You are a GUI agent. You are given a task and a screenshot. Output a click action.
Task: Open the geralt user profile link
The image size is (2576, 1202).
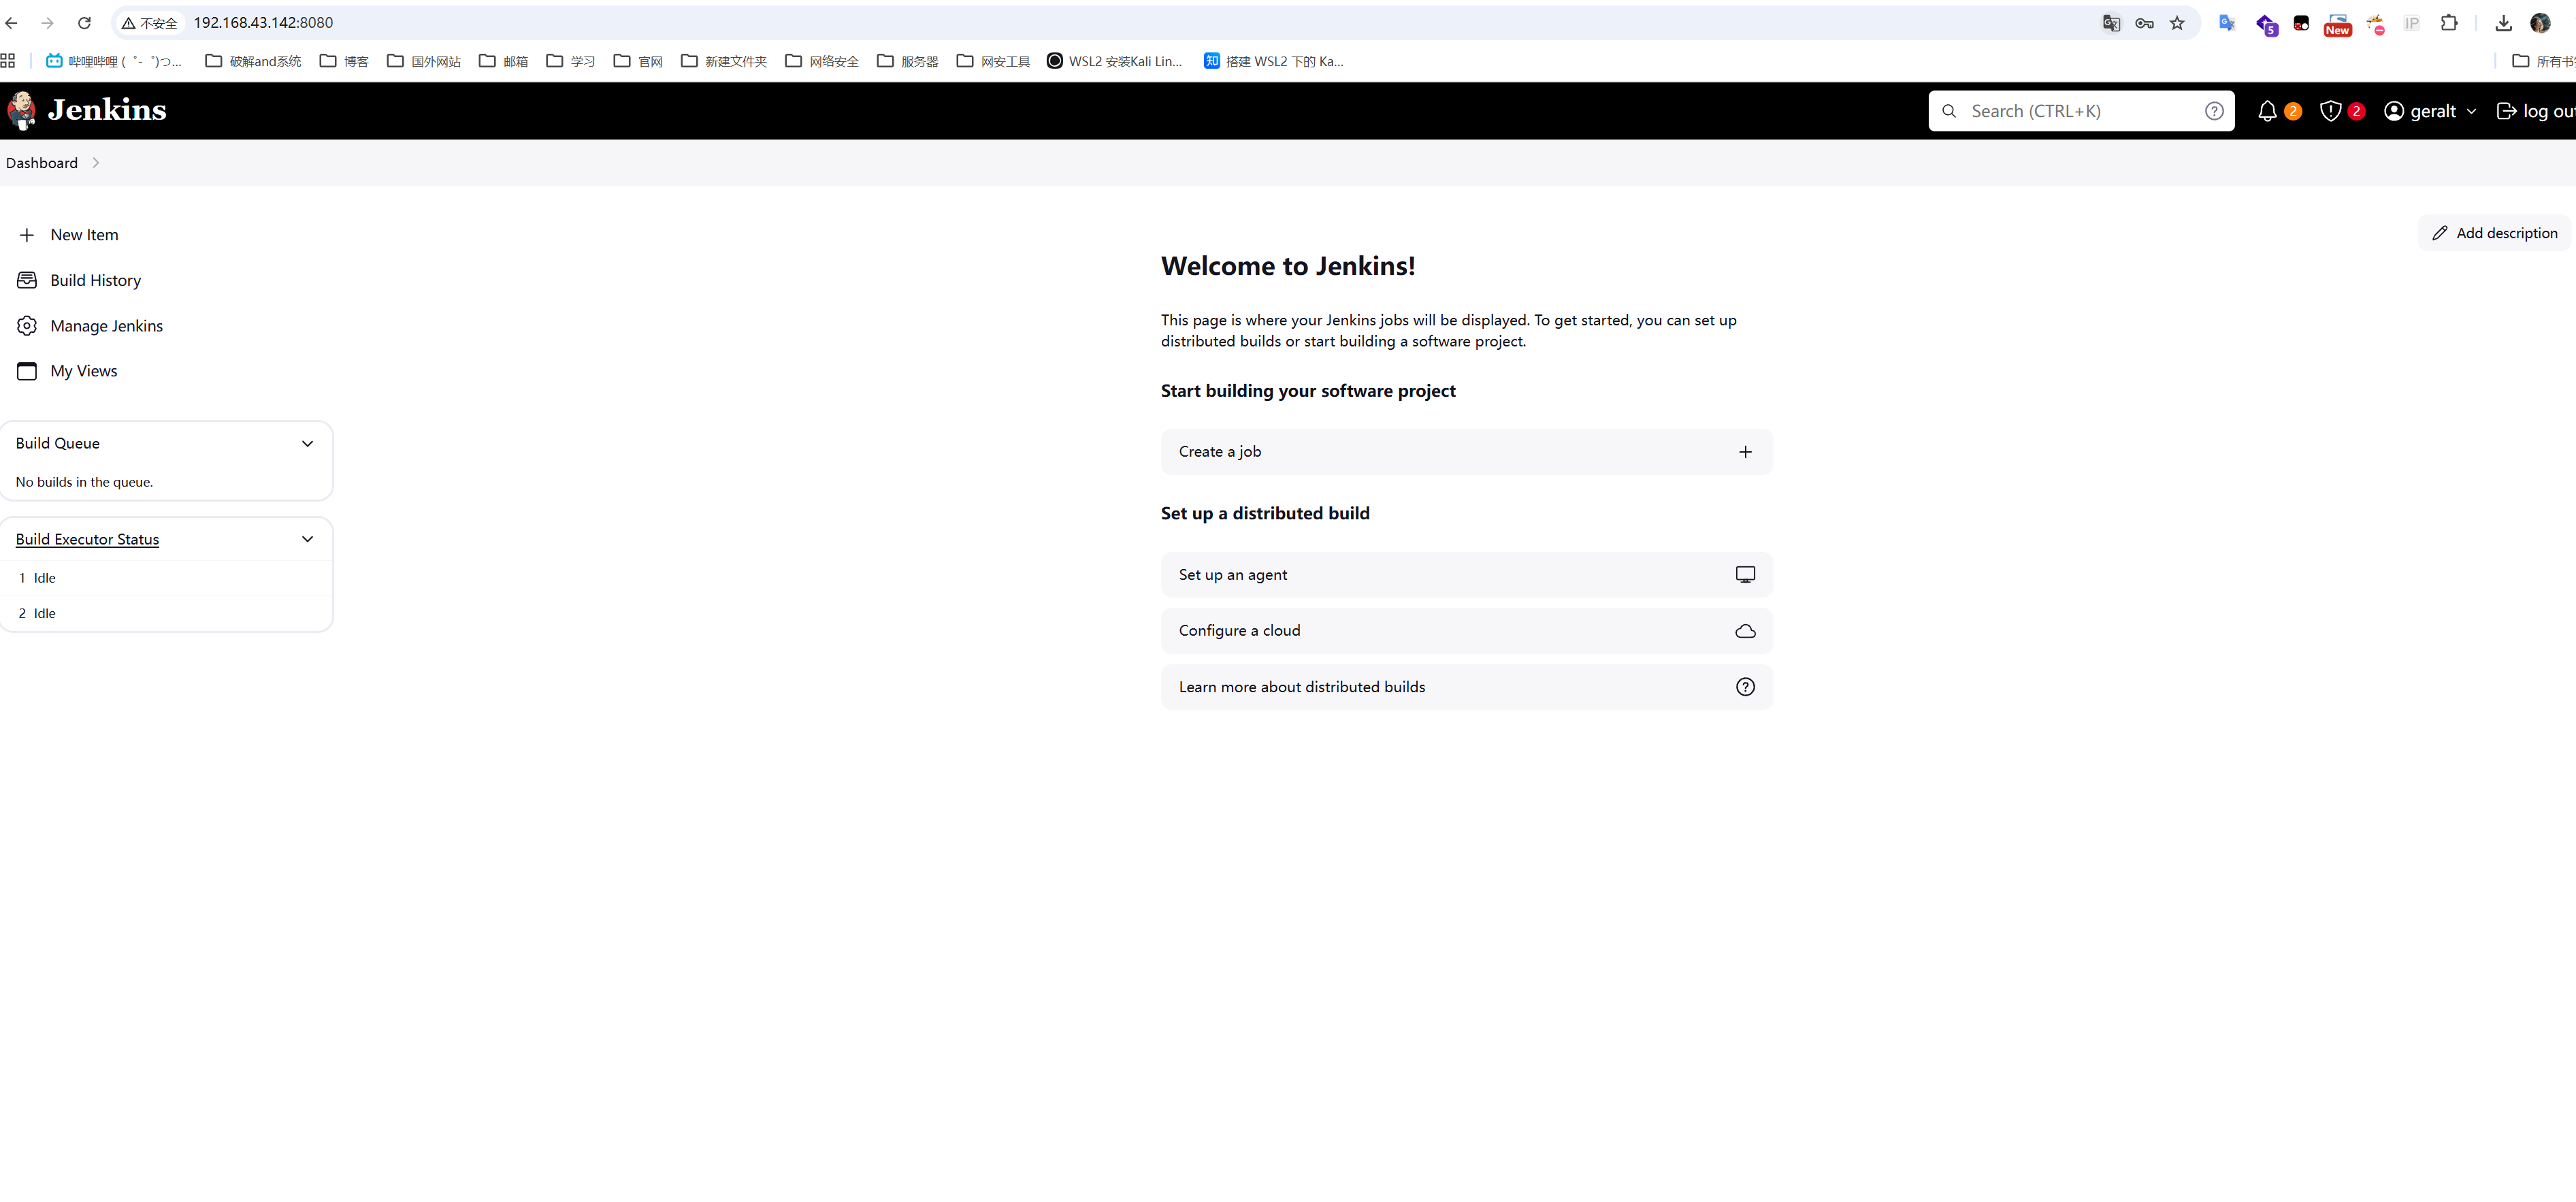(2421, 111)
